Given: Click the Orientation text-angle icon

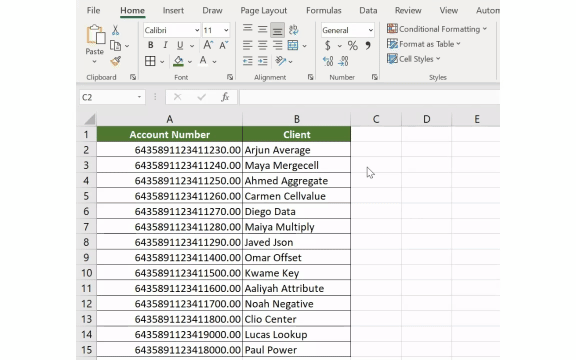Looking at the screenshot, I should (x=280, y=61).
